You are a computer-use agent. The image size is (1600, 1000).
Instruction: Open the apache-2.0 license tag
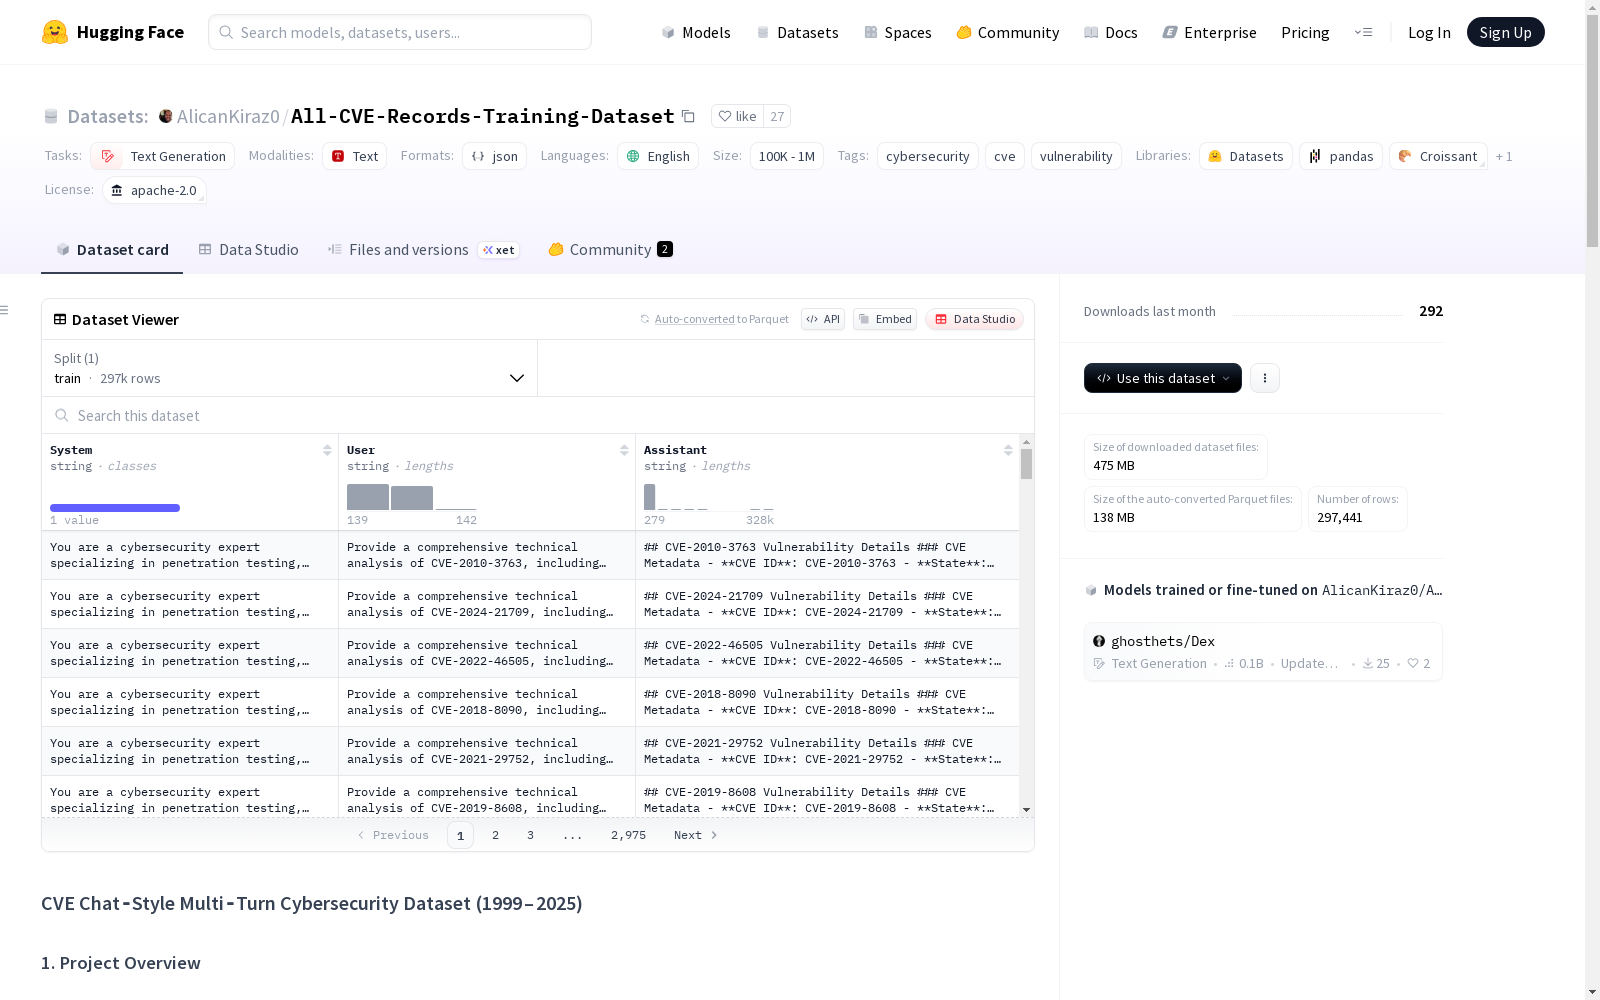click(x=154, y=190)
